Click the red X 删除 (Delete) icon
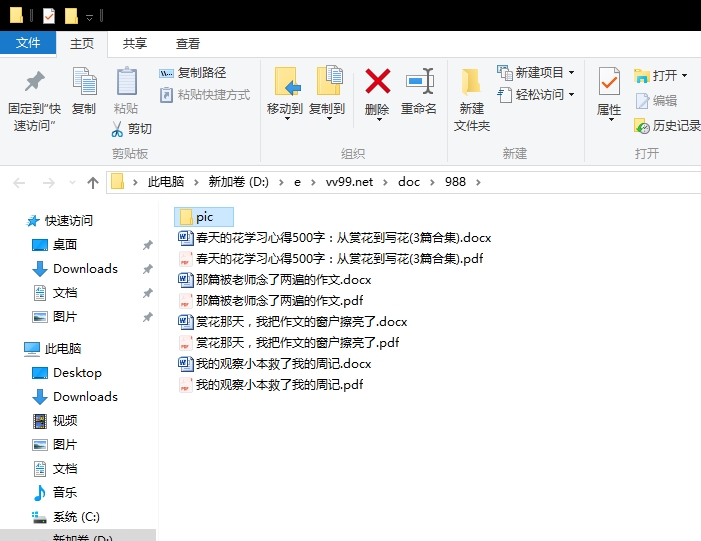701x541 pixels. click(x=377, y=81)
